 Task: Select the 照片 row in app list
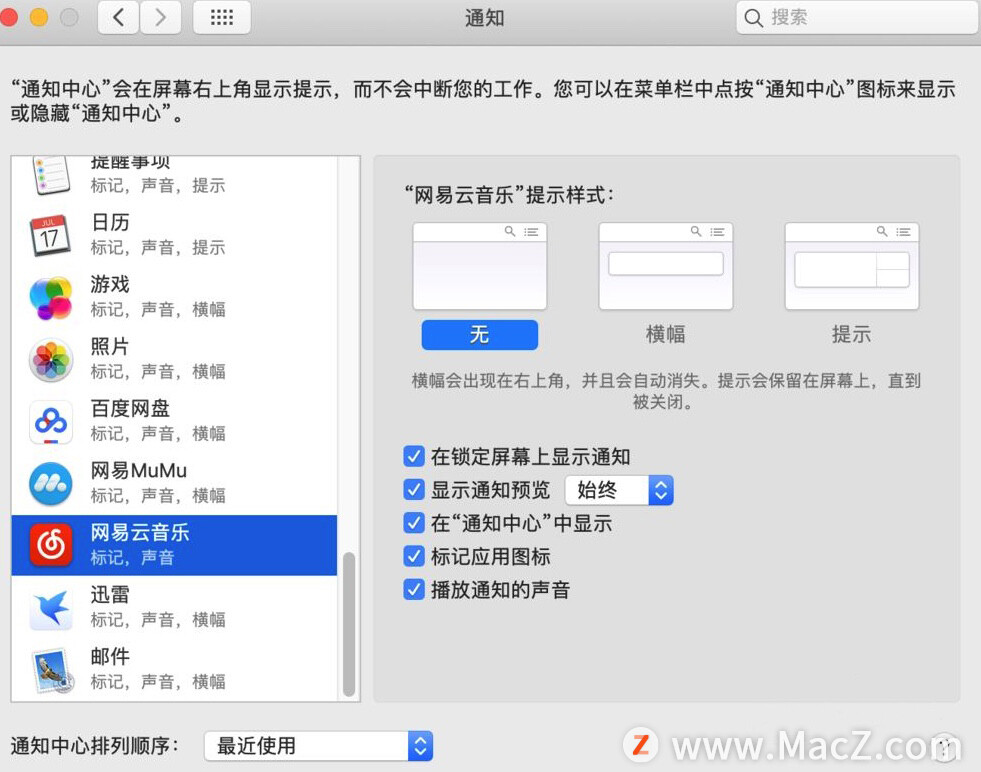[x=175, y=359]
